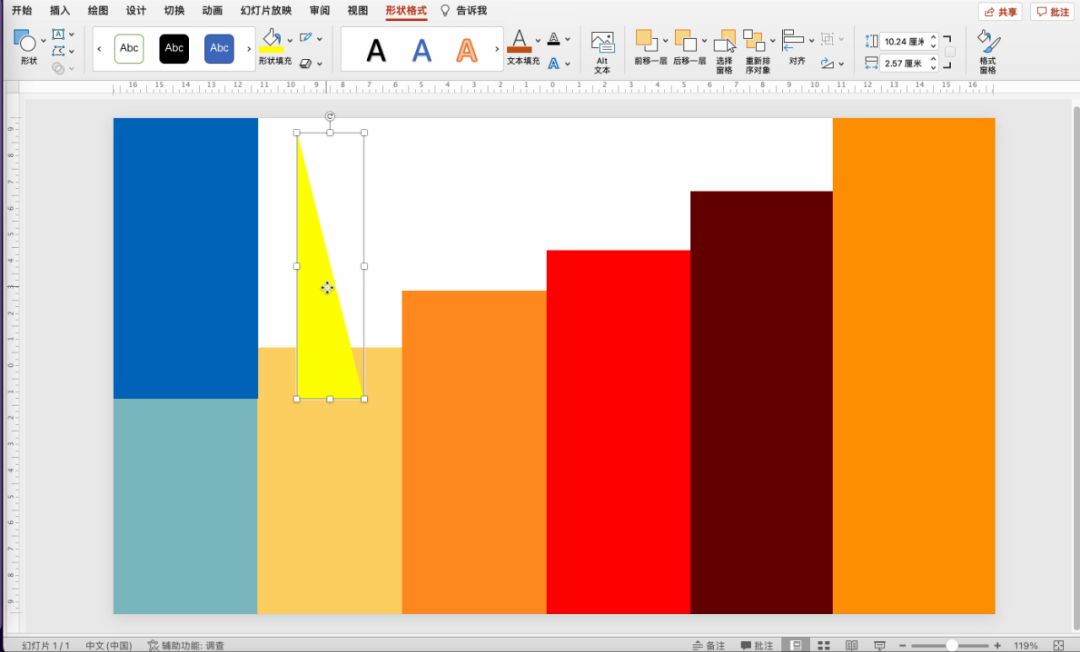Switch to 绘图 tab

pos(98,10)
